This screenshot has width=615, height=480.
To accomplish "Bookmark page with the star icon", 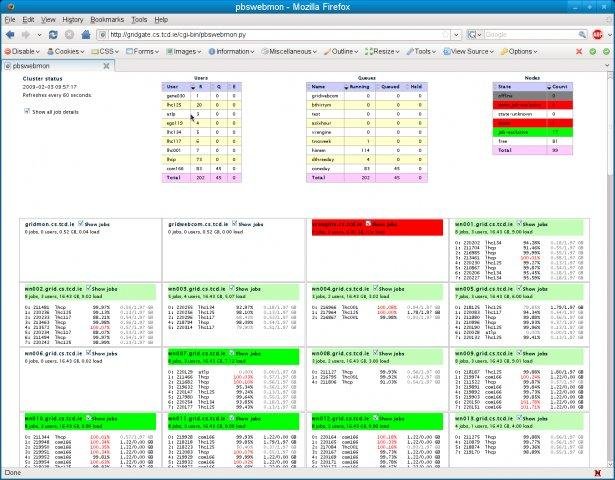I will 445,35.
